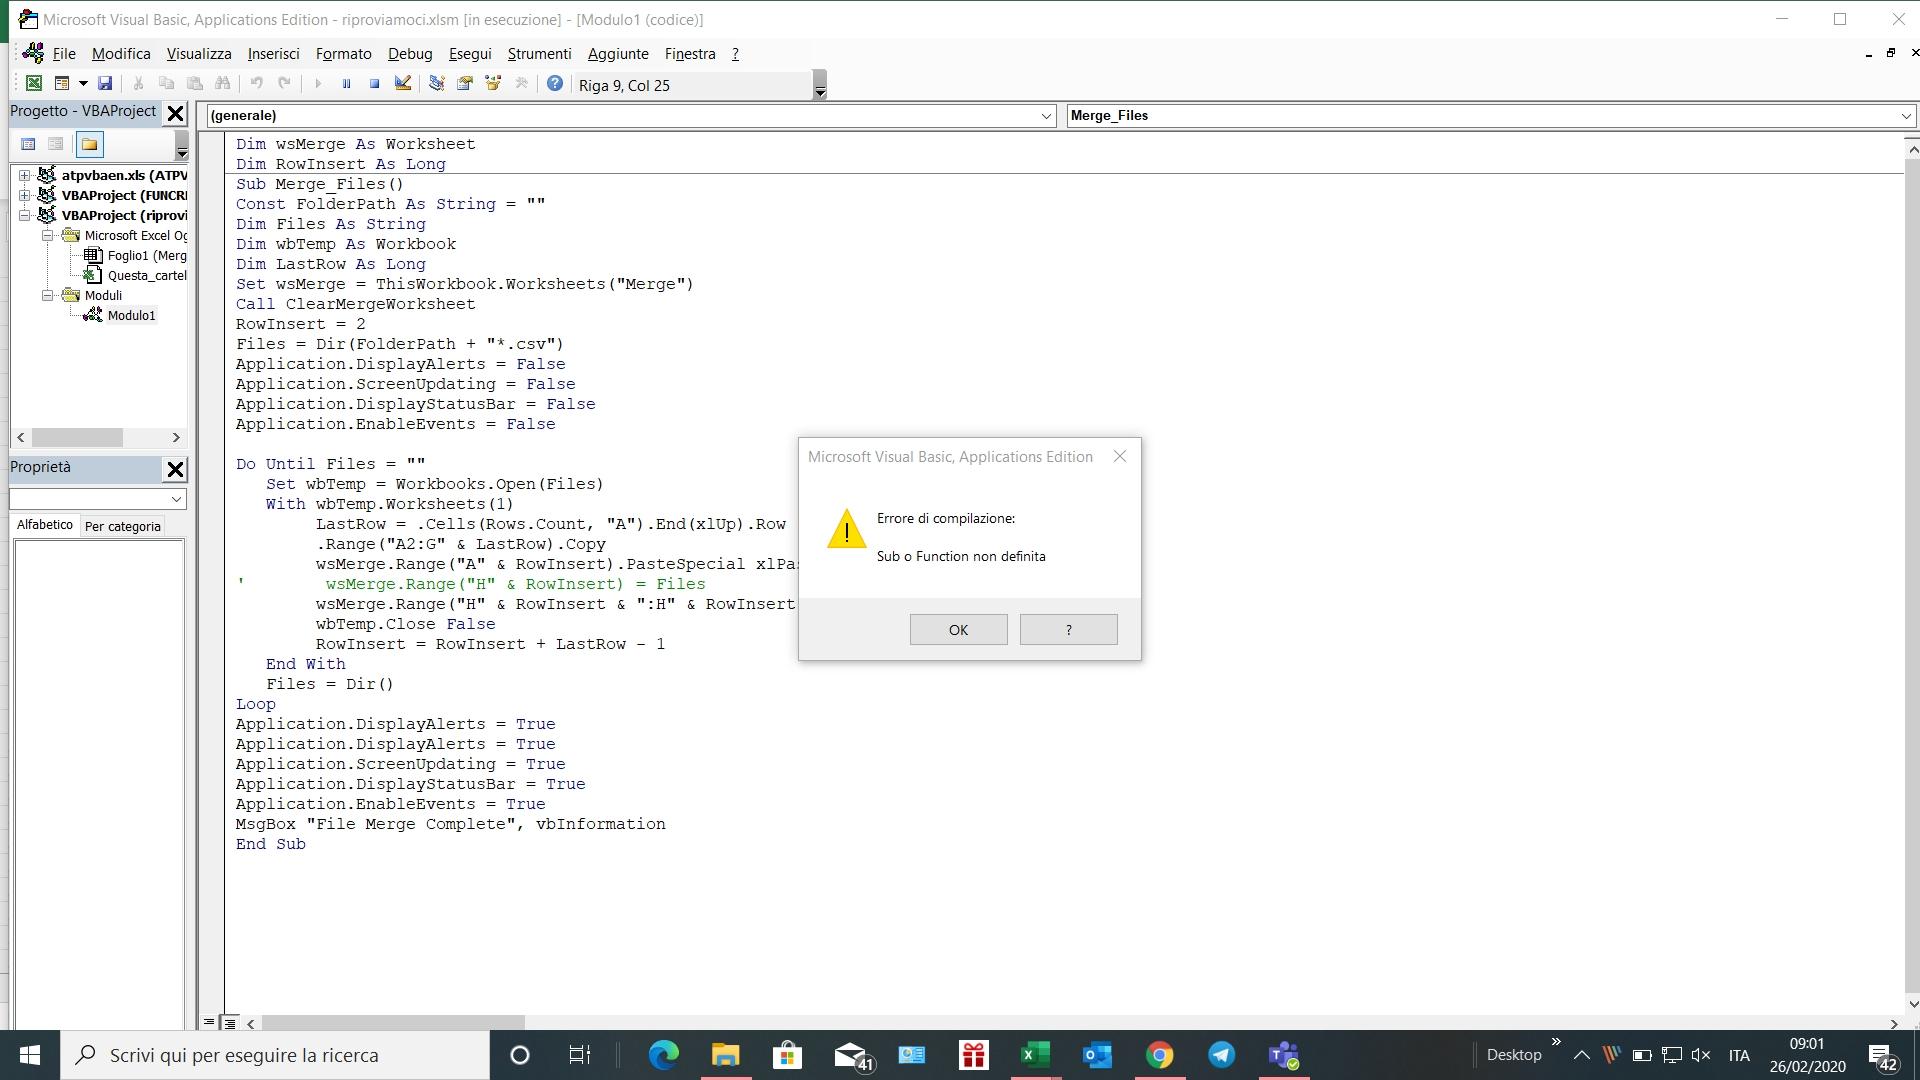Click the Stop/Reset execution icon
1920x1080 pixels.
[x=374, y=84]
